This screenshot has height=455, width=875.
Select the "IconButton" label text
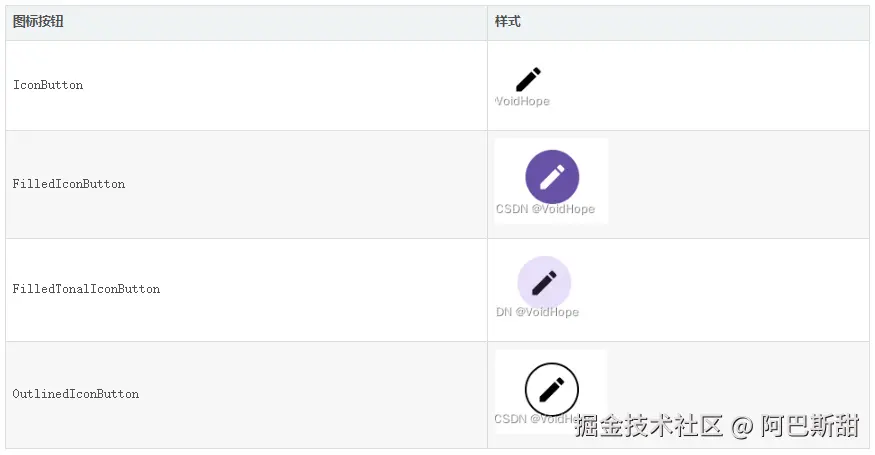pyautogui.click(x=48, y=86)
